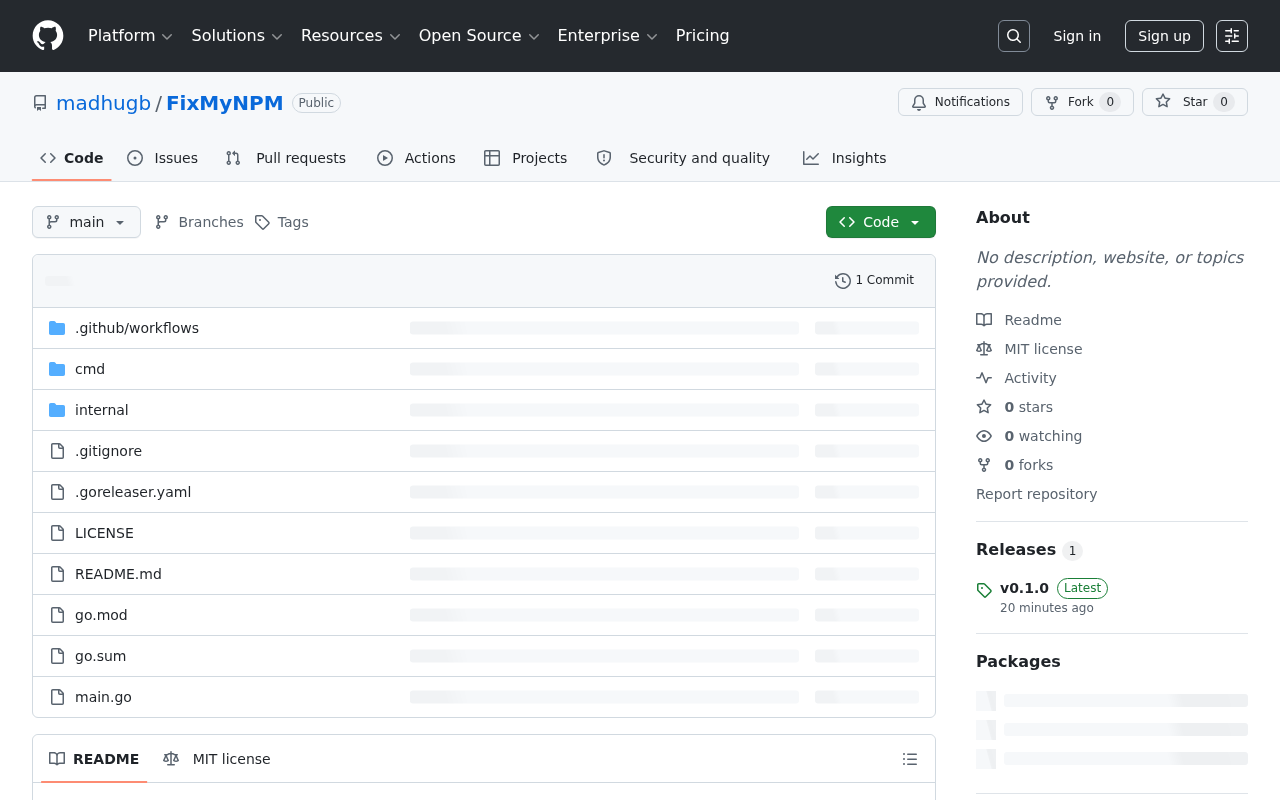Click the MIT license scale icon in About
Image resolution: width=1280 pixels, height=800 pixels.
click(984, 349)
